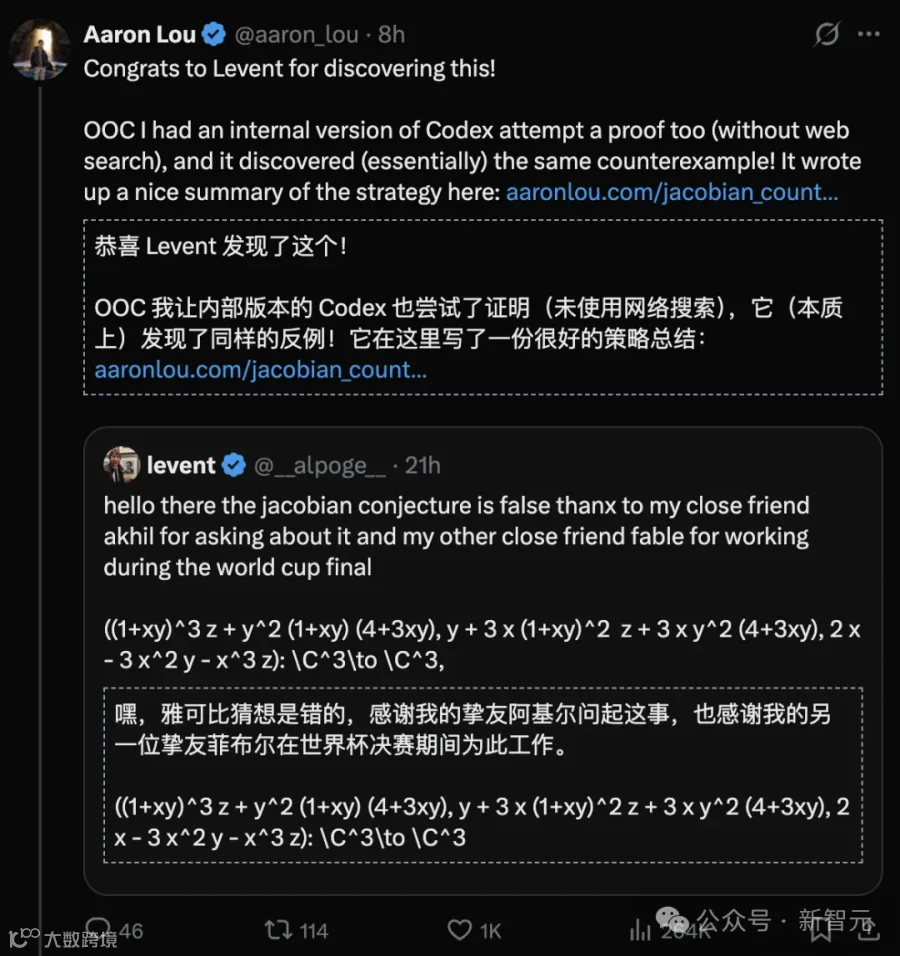Click Aaron Lou's verified badge
This screenshot has width=900, height=956.
click(x=214, y=34)
